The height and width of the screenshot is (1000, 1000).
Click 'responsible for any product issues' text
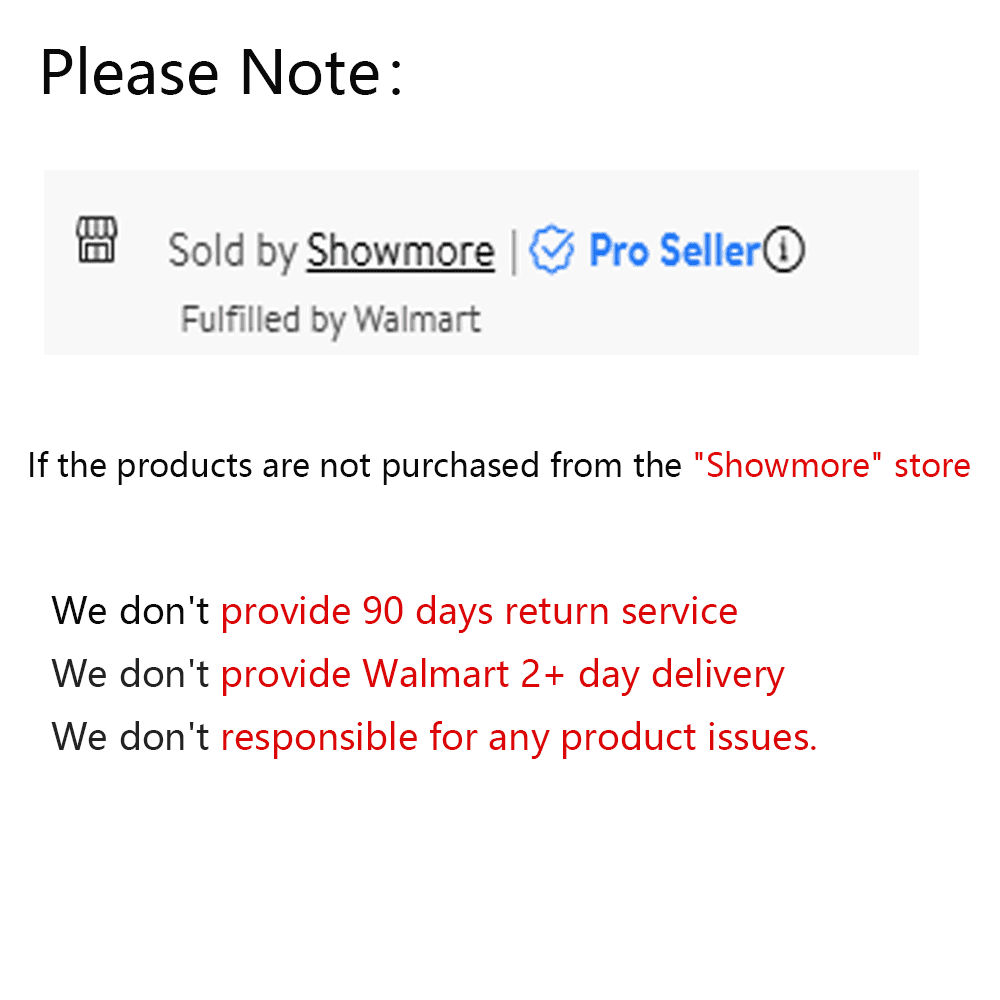[x=518, y=737]
